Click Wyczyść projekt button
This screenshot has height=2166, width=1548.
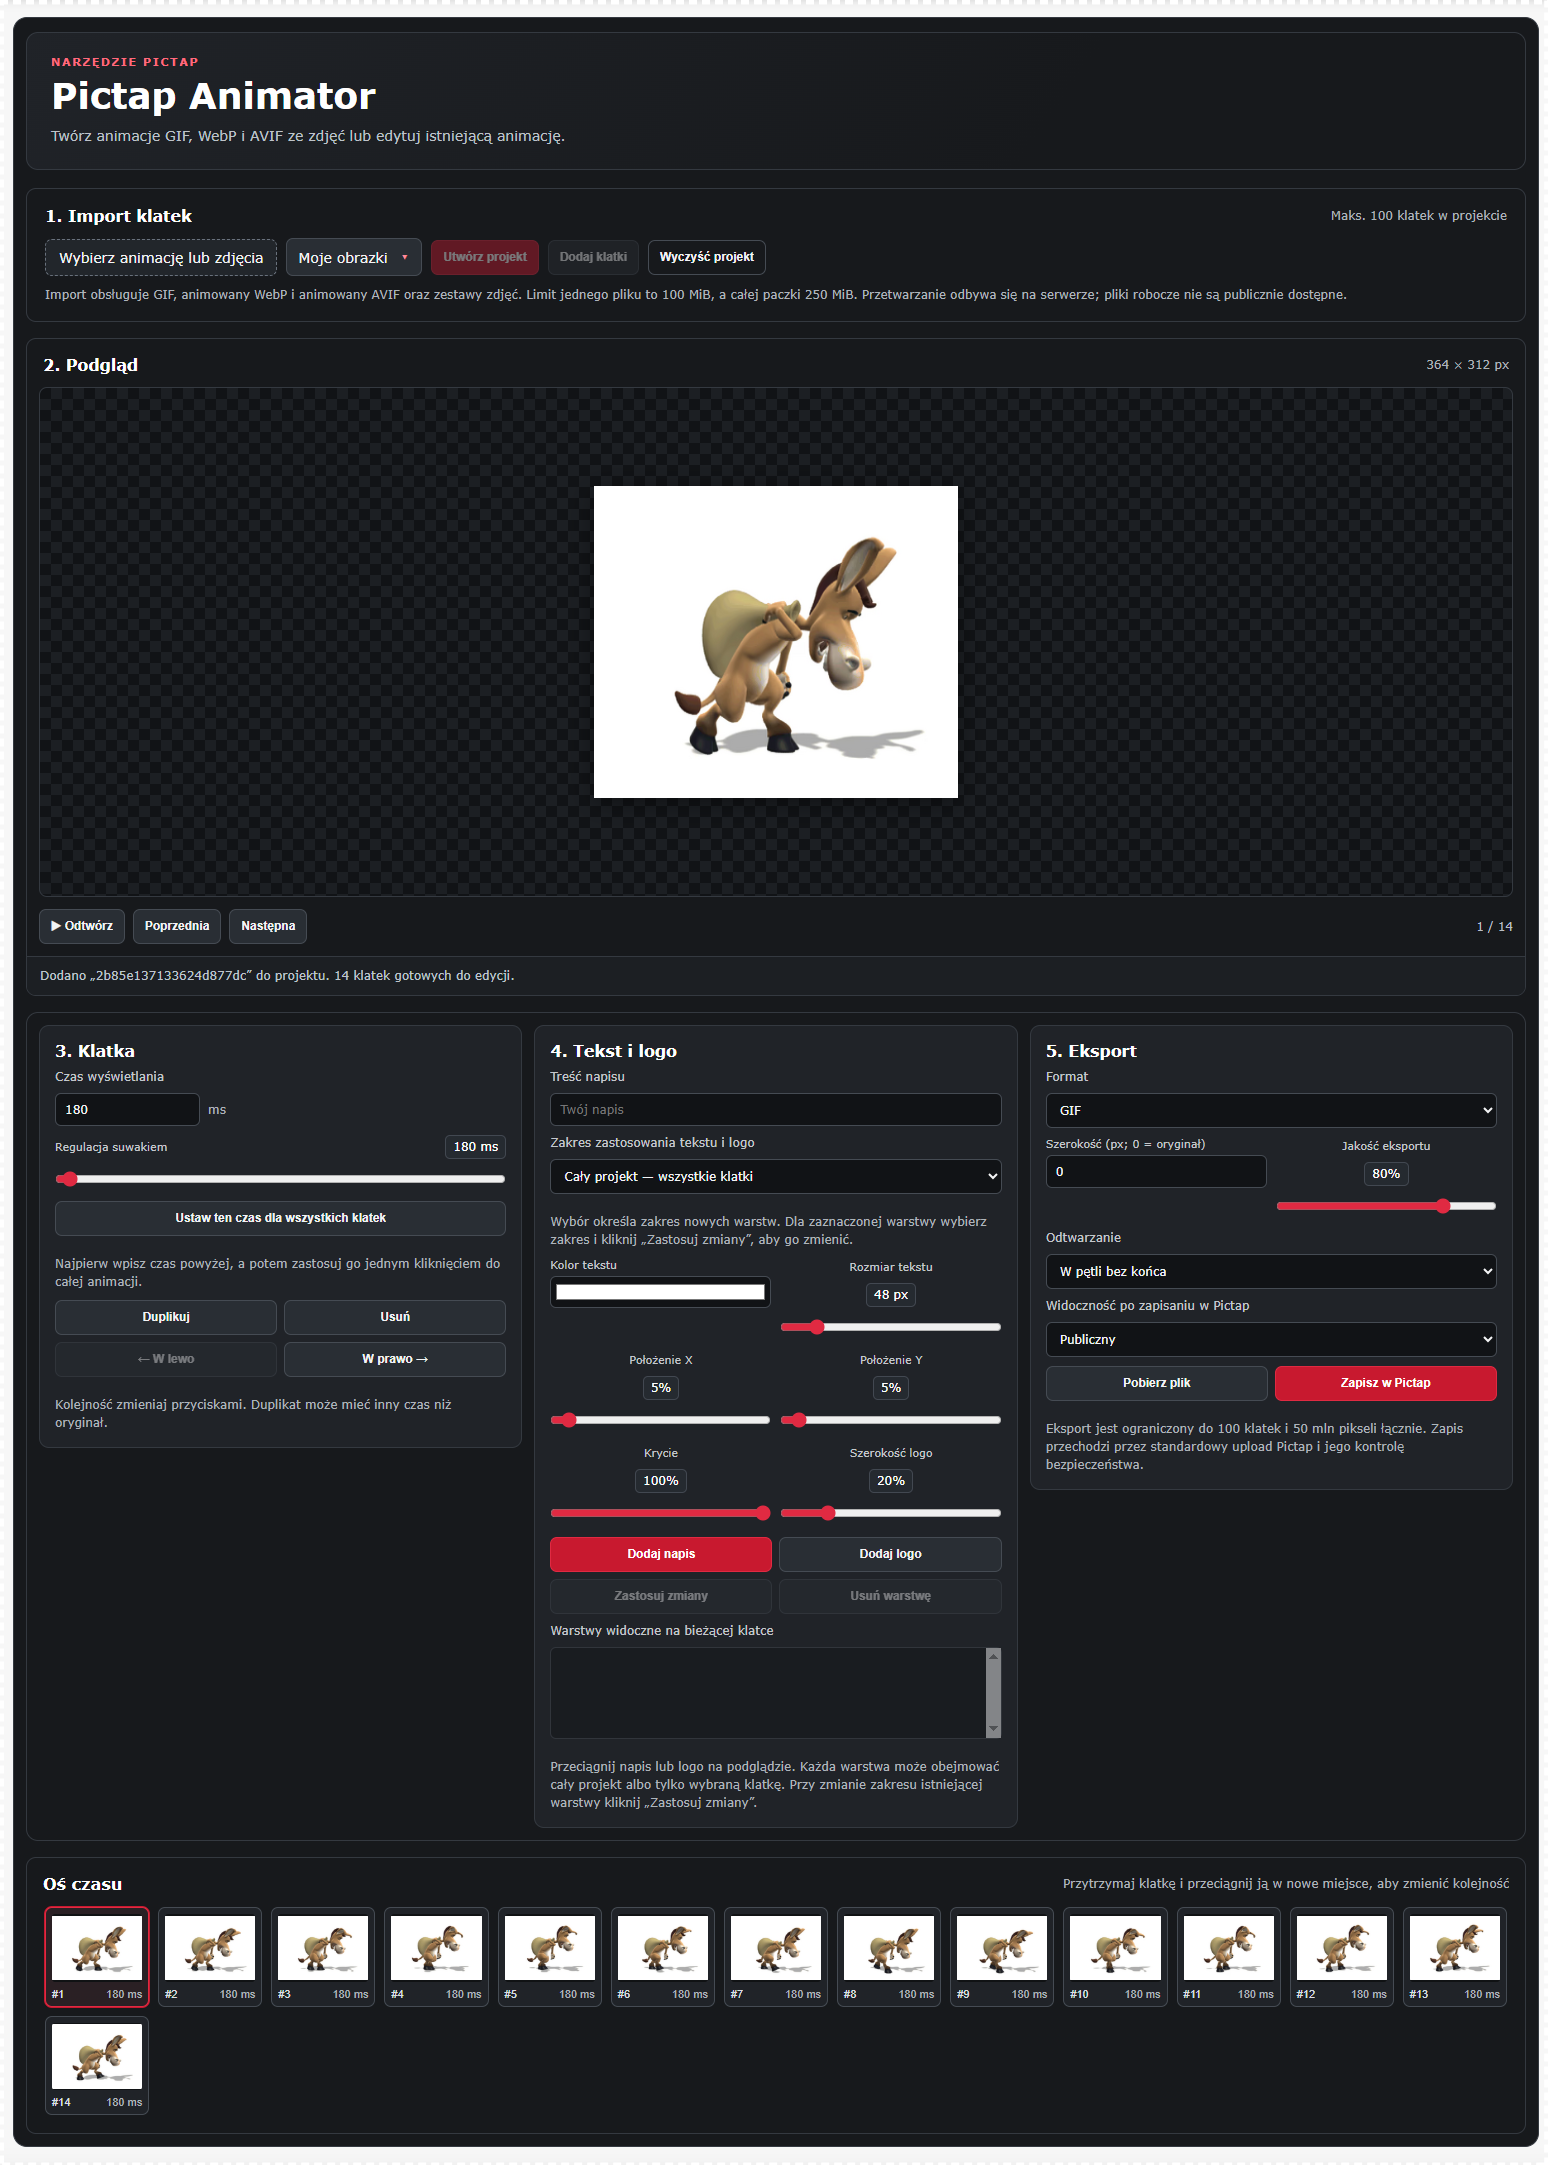click(x=707, y=257)
